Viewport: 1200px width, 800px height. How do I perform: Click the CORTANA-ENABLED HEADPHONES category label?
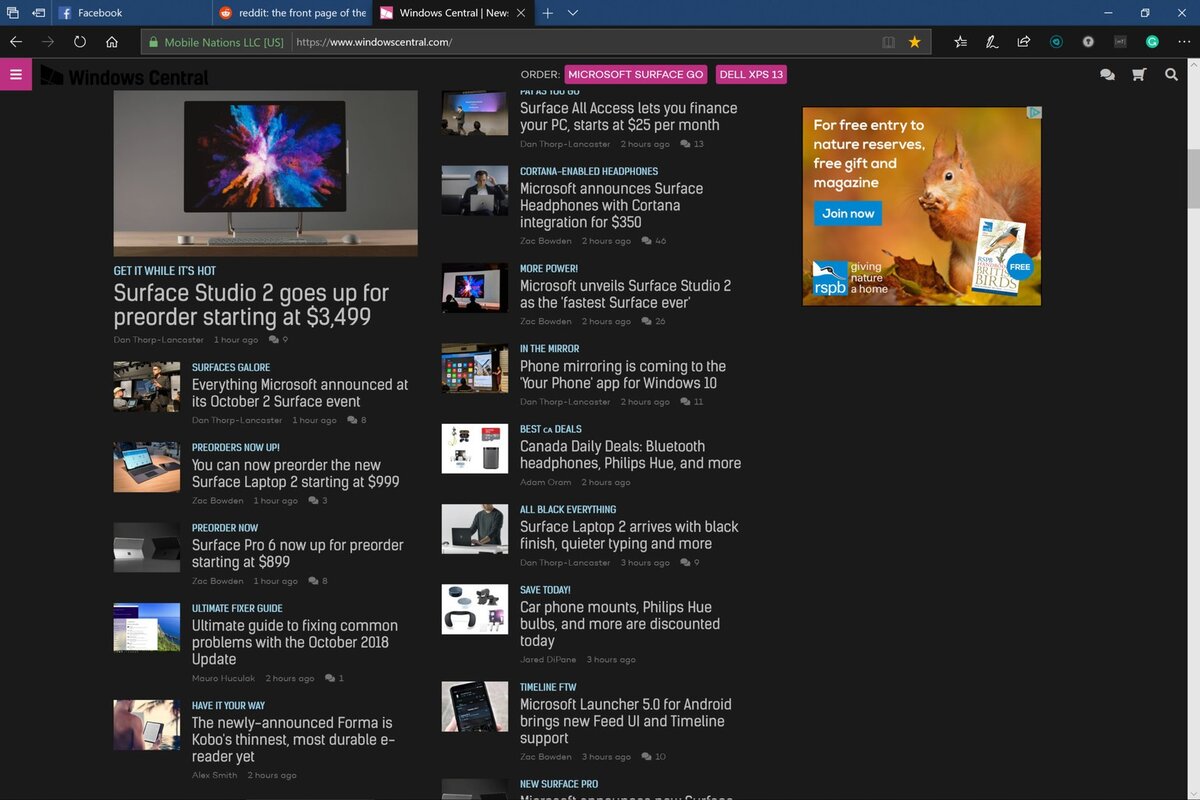point(589,171)
